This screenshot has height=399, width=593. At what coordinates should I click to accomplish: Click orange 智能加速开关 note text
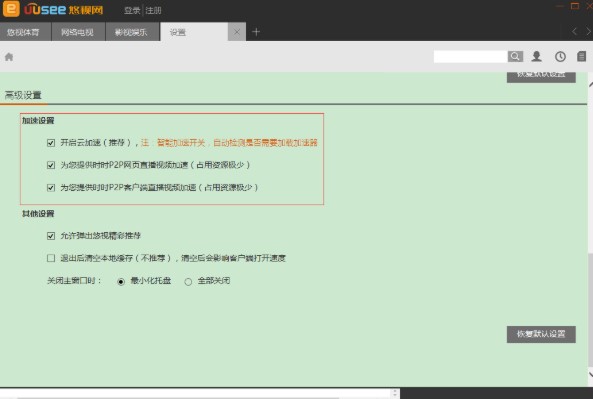tap(229, 143)
